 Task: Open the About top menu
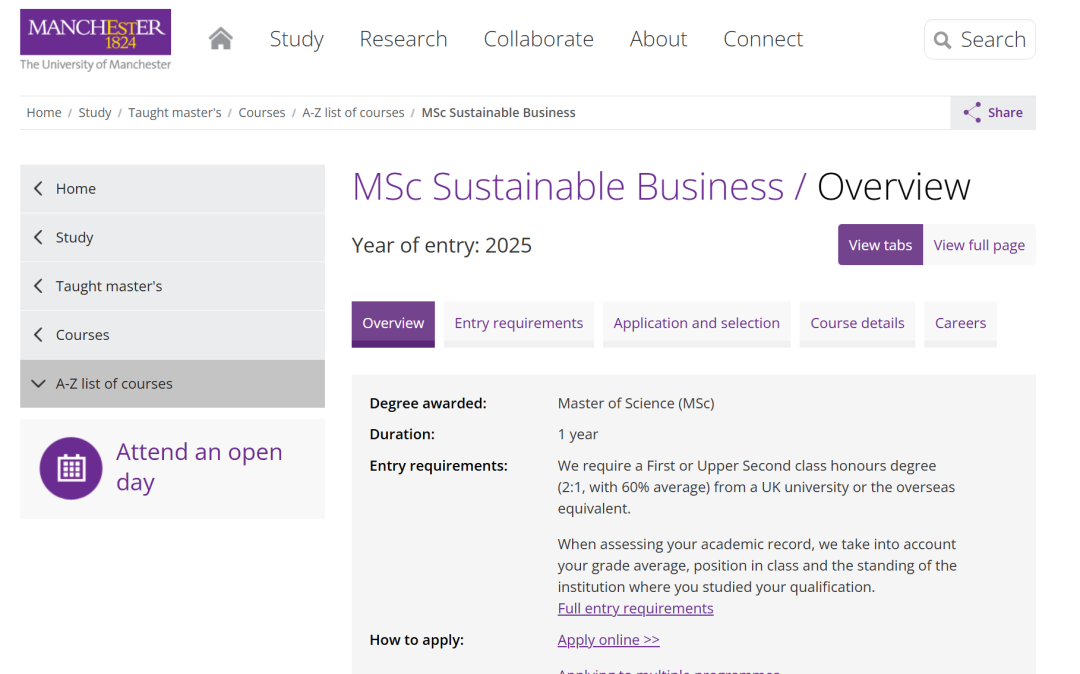tap(658, 39)
